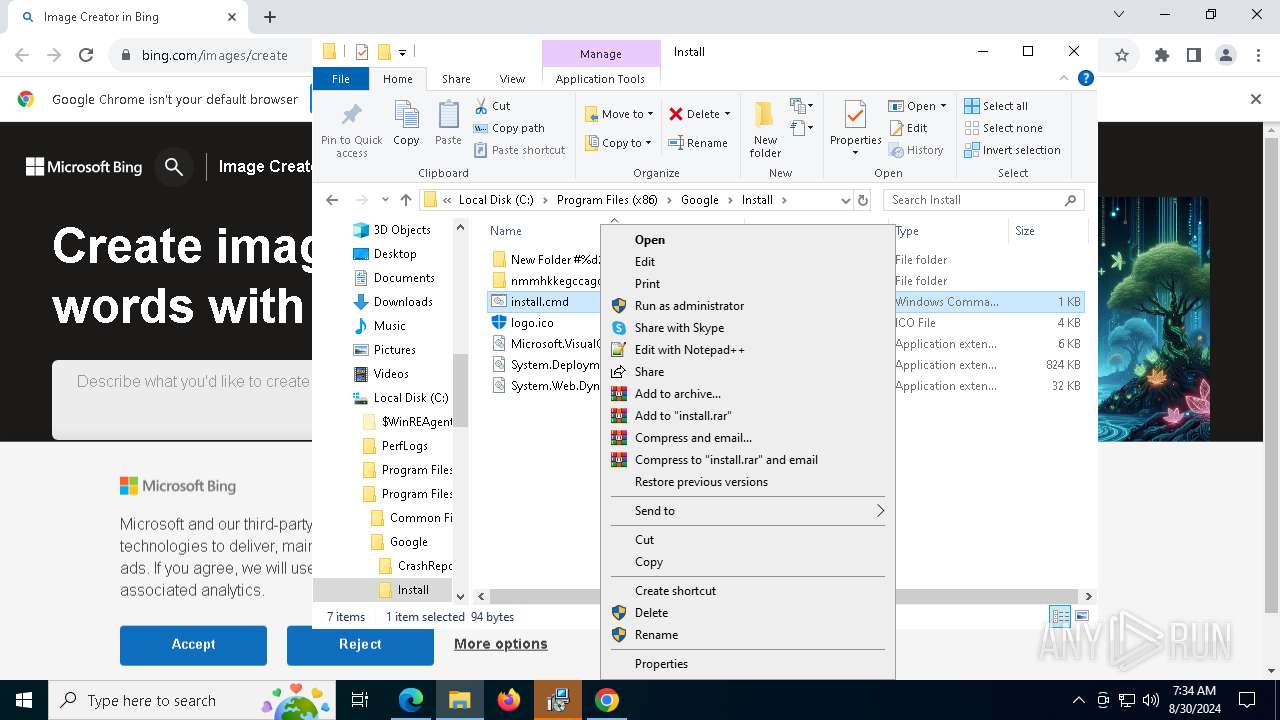The image size is (1280, 720).
Task: Click the Size column header
Action: click(1046, 231)
